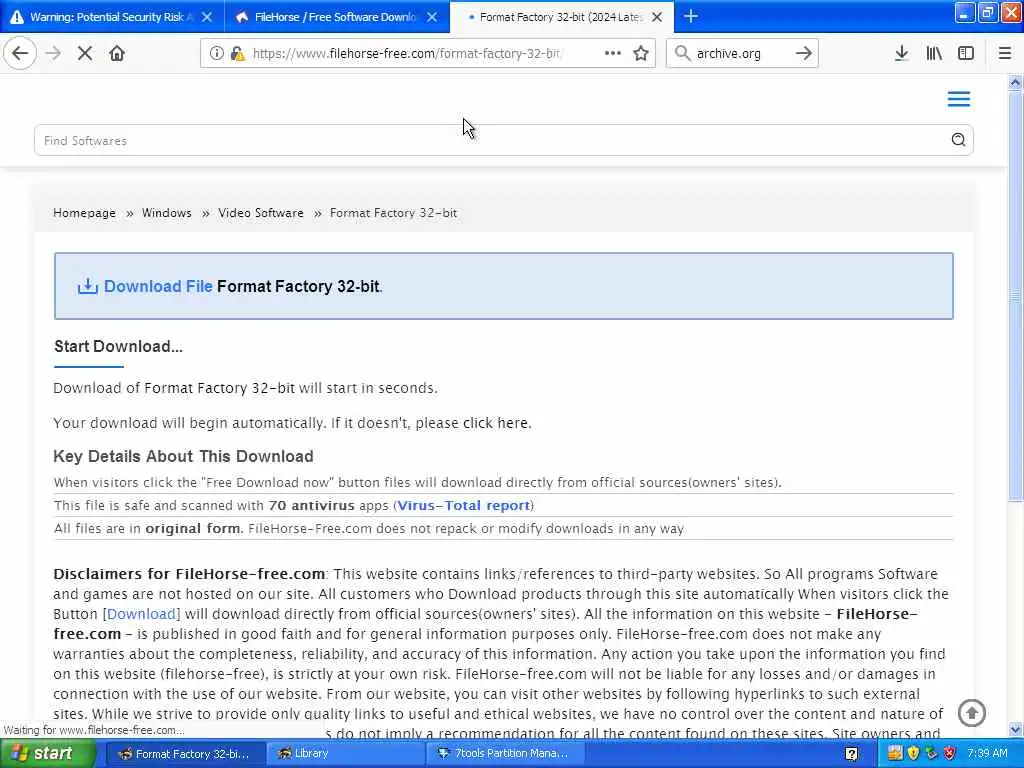Click the yellow shield tray icon
Screen dimensions: 1024x768
coord(913,754)
